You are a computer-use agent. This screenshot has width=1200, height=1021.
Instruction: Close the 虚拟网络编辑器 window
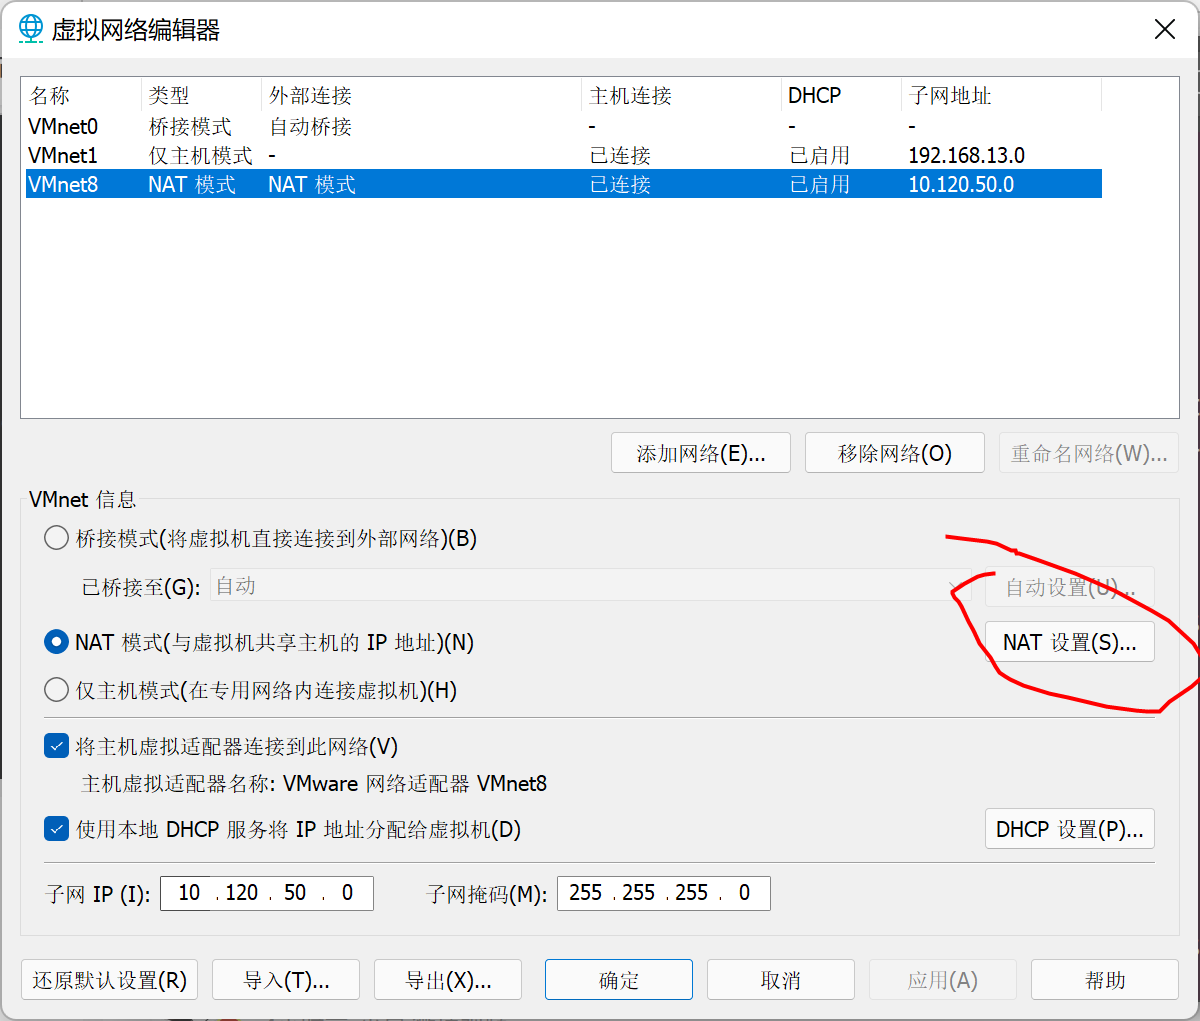(1165, 29)
